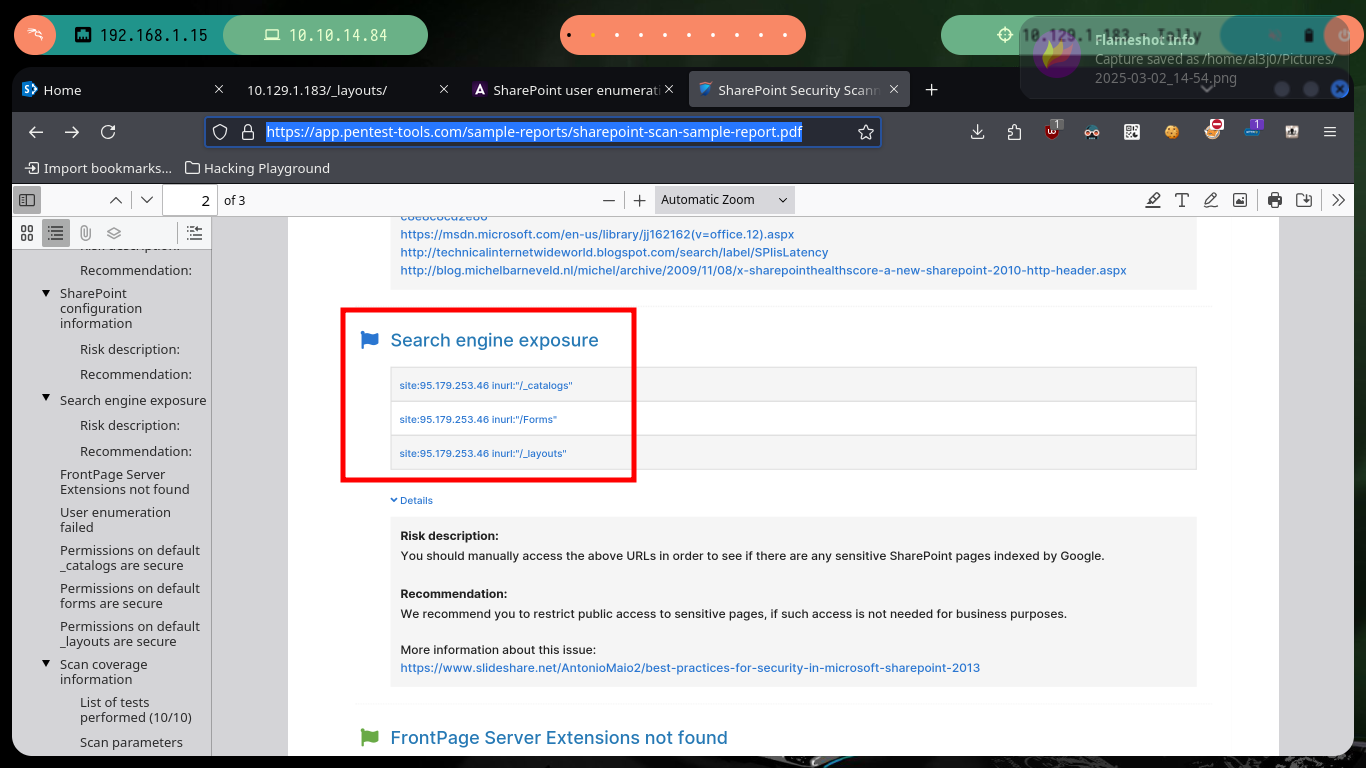Open the msdn.microsoft.com library link
The height and width of the screenshot is (768, 1366).
(597, 234)
